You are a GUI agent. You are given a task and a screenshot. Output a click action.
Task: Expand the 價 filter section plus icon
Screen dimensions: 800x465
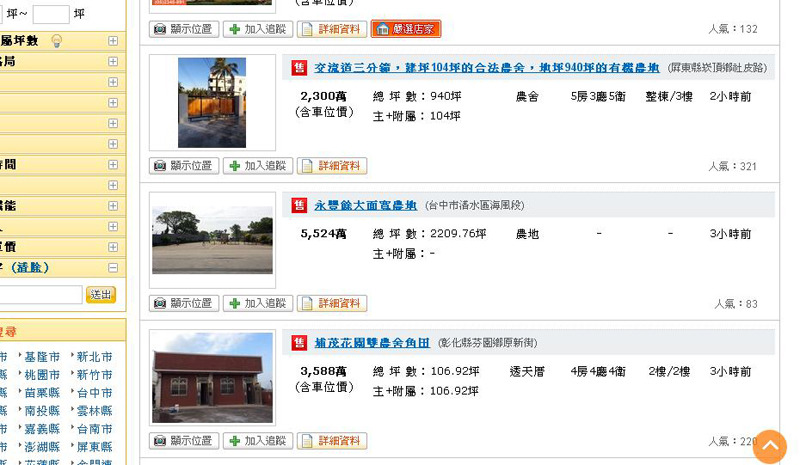(x=113, y=247)
